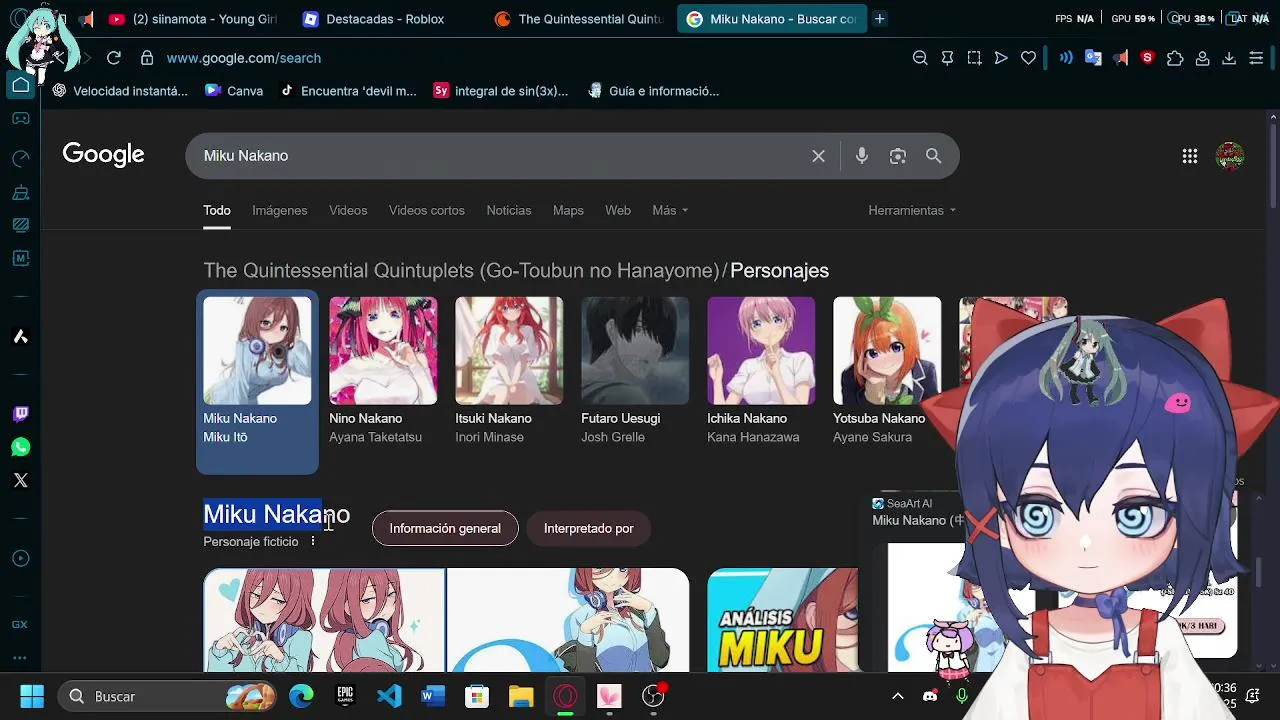This screenshot has height=720, width=1280.
Task: Click the pinboard pin icon
Action: pyautogui.click(x=947, y=58)
